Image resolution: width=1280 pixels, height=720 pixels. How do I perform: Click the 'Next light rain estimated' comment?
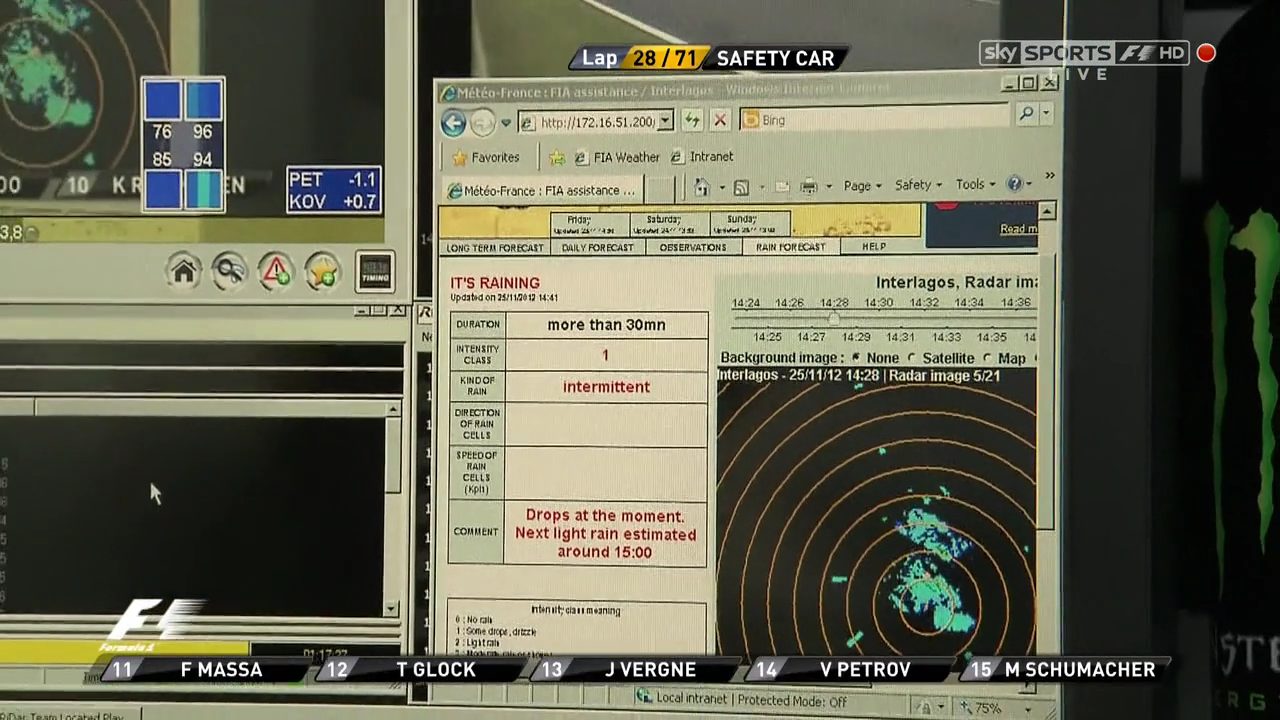606,534
